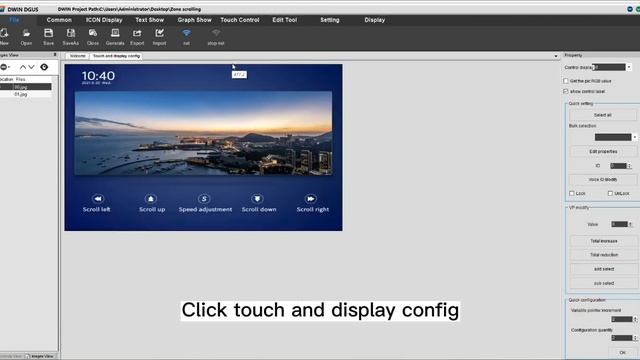Image resolution: width=640 pixels, height=360 pixels.
Task: Select Touch and display config tab
Action: 116,56
